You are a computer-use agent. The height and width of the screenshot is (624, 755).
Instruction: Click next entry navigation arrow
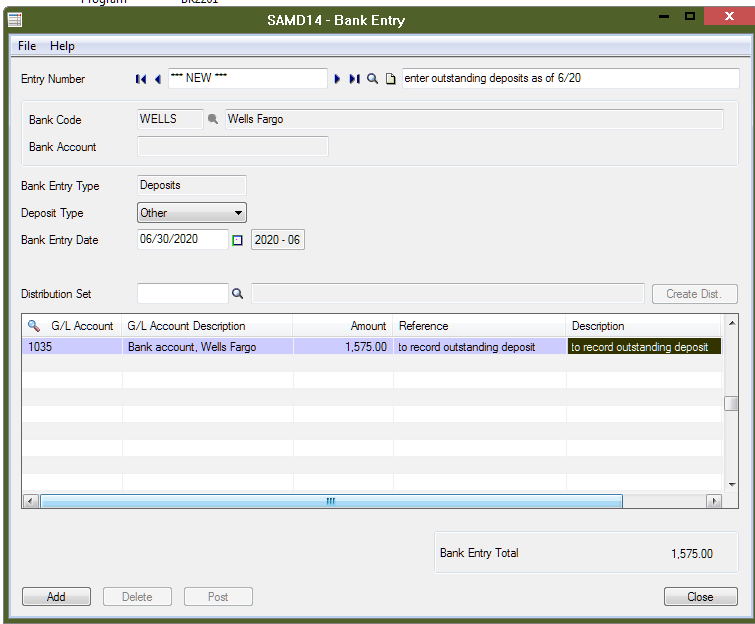coord(337,79)
